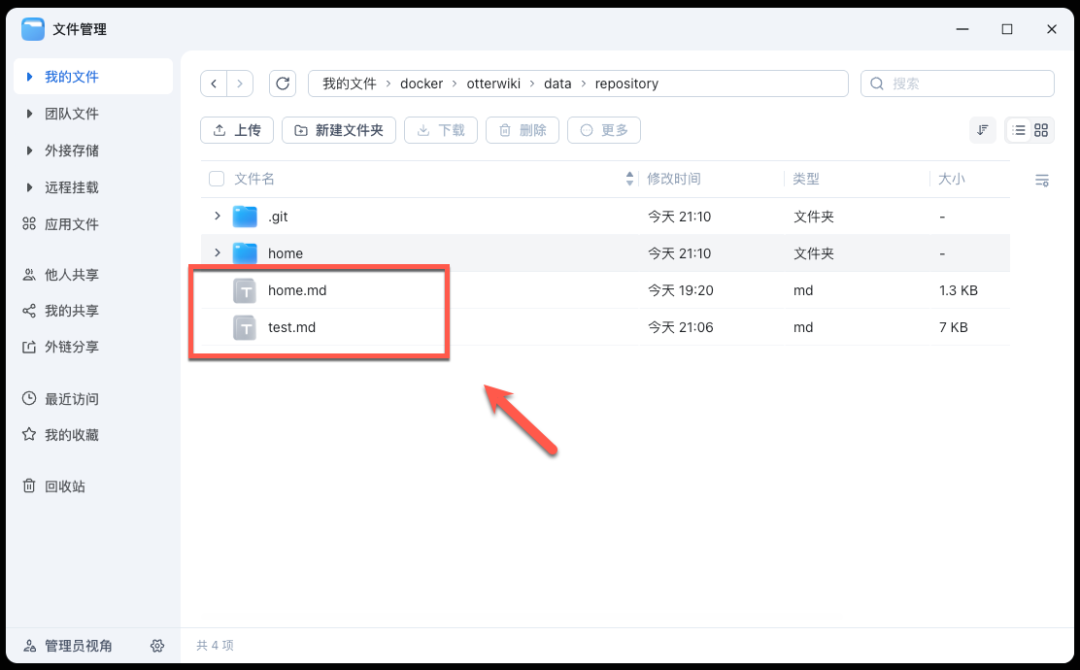The image size is (1080, 670).
Task: Click the 类型 column header
Action: coord(806,179)
